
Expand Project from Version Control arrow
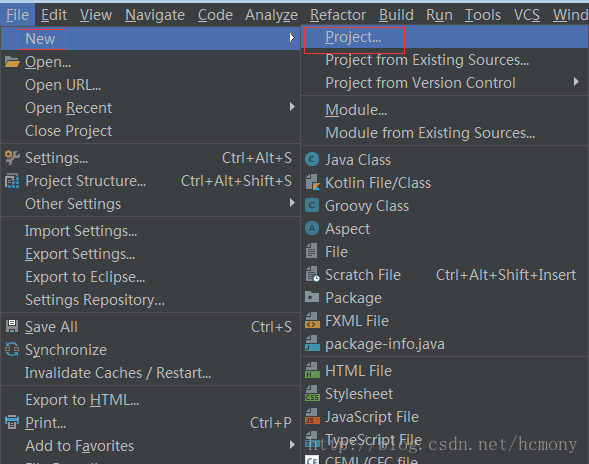pos(576,82)
